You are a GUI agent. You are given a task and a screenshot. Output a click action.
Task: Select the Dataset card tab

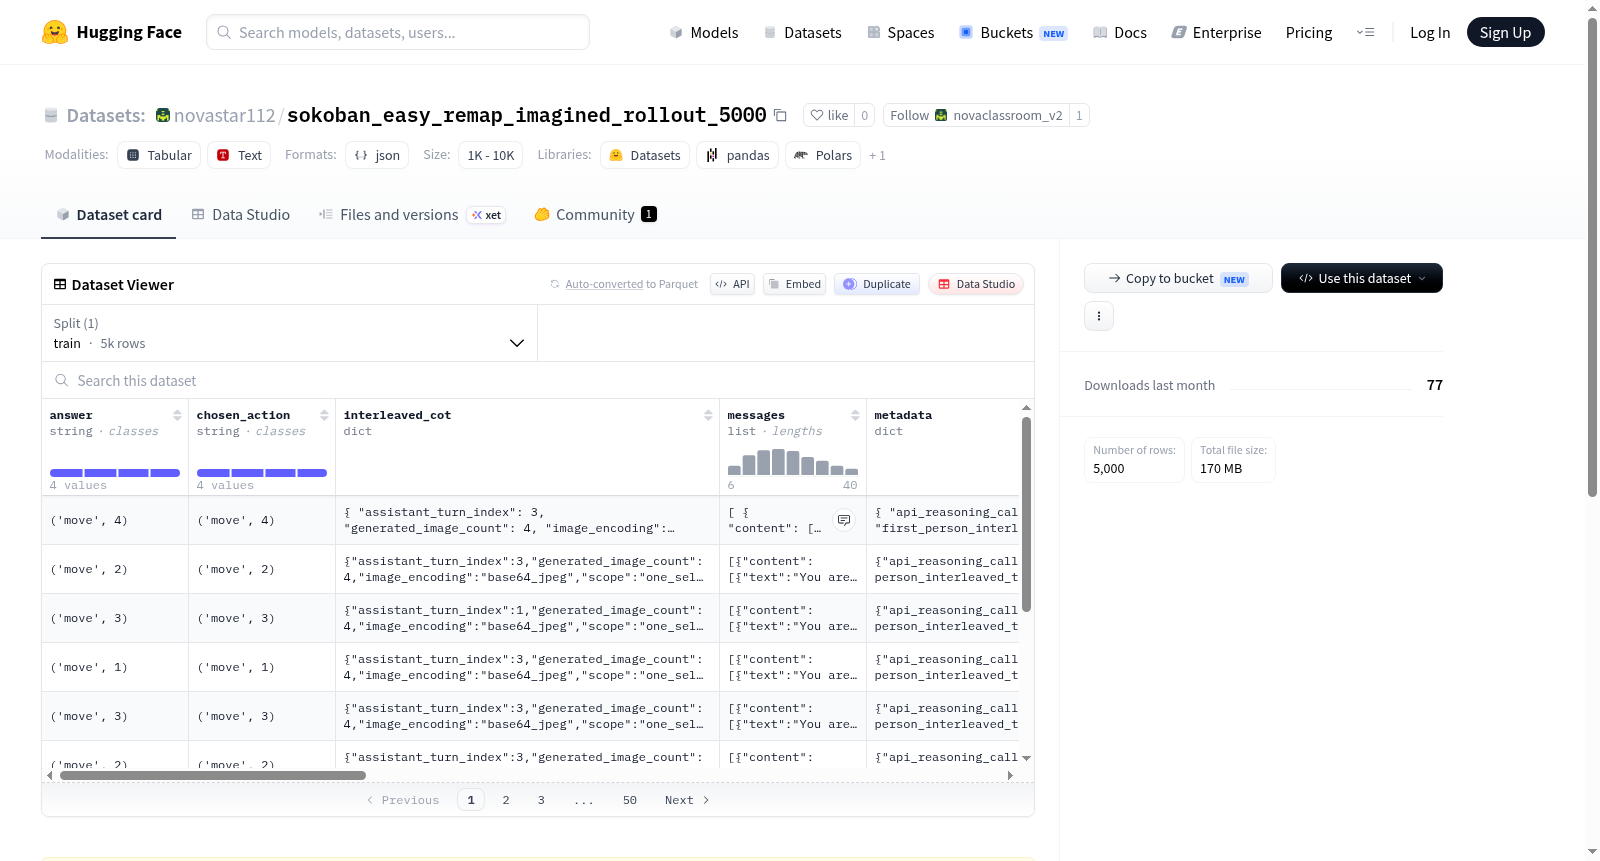[x=108, y=215]
